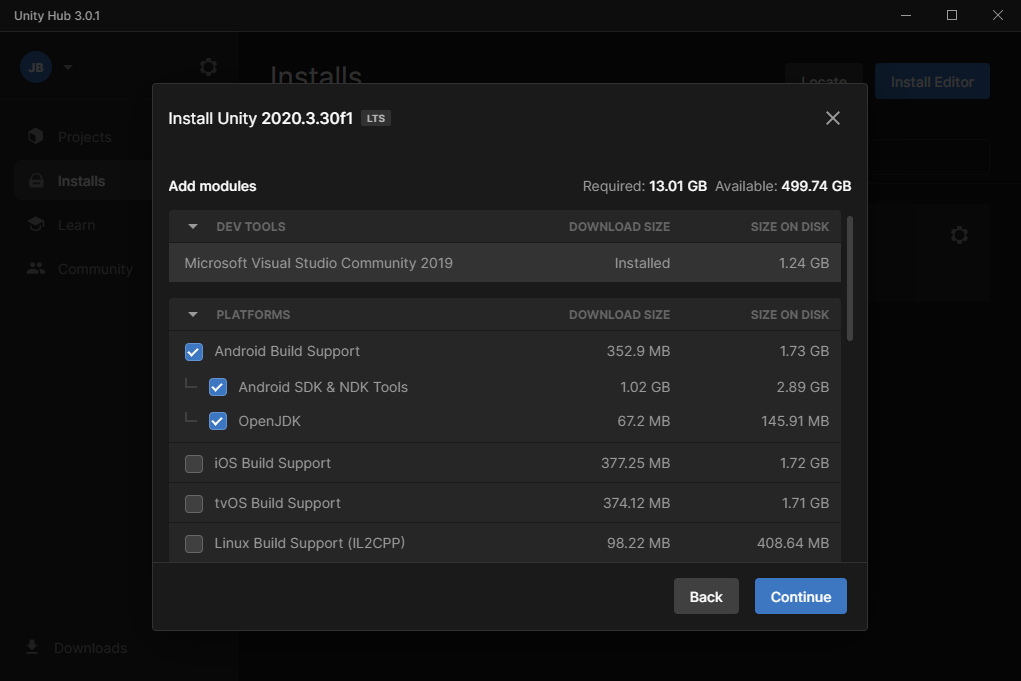Open the Projects sidebar item

83,137
